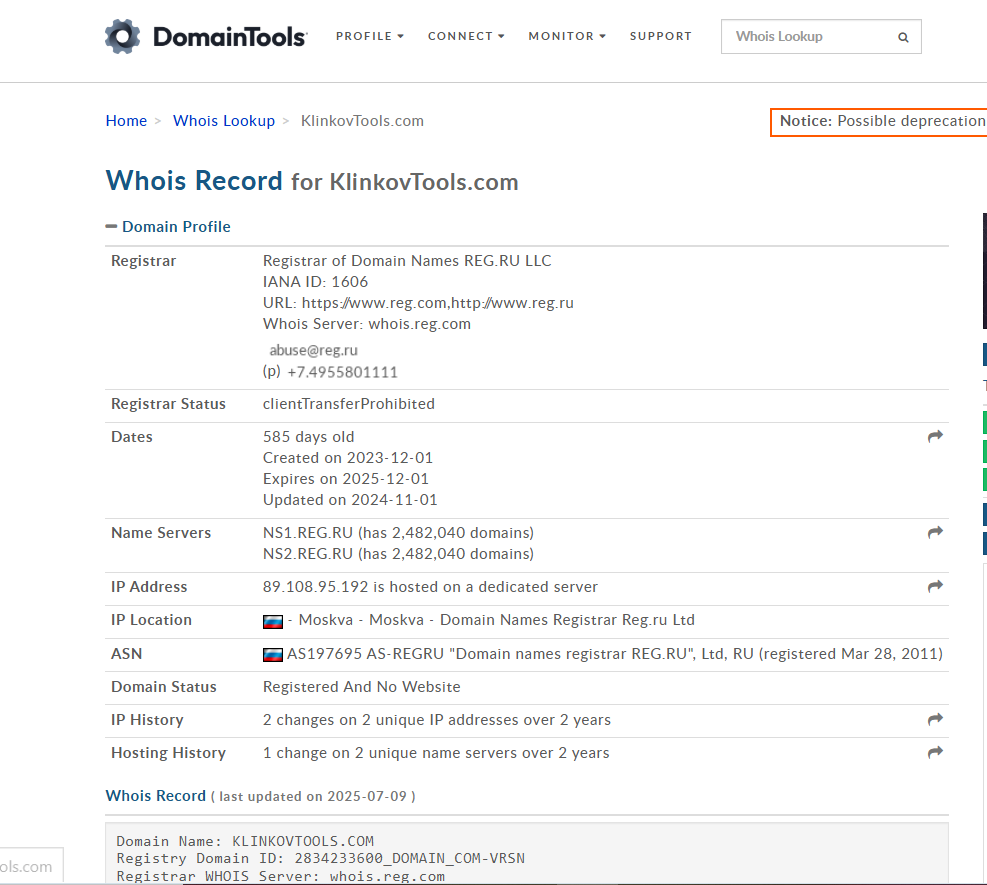Click the share arrow in IP Address row

[x=935, y=587]
